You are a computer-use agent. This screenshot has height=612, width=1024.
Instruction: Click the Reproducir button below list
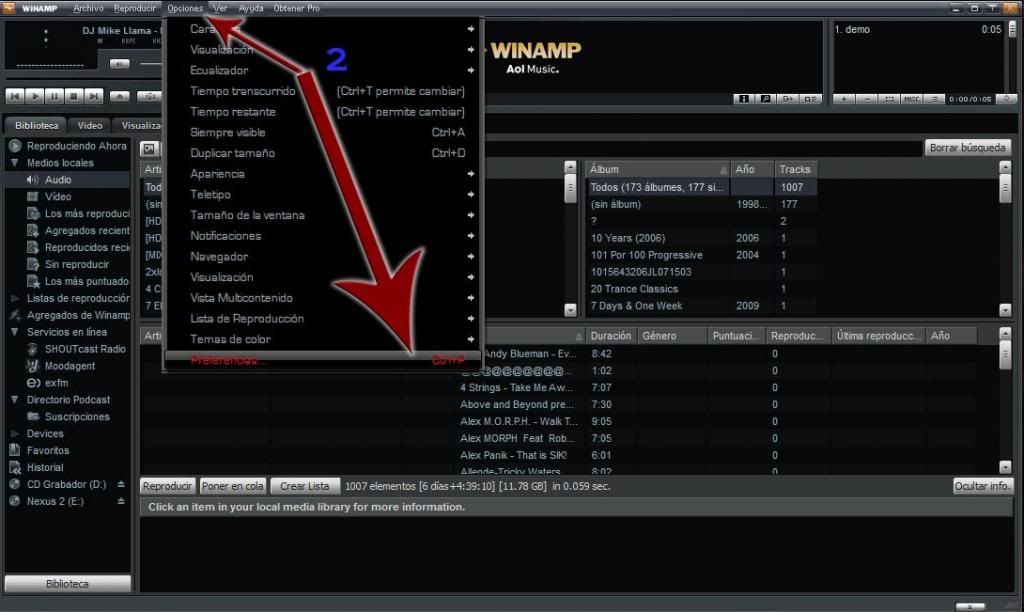(x=167, y=486)
